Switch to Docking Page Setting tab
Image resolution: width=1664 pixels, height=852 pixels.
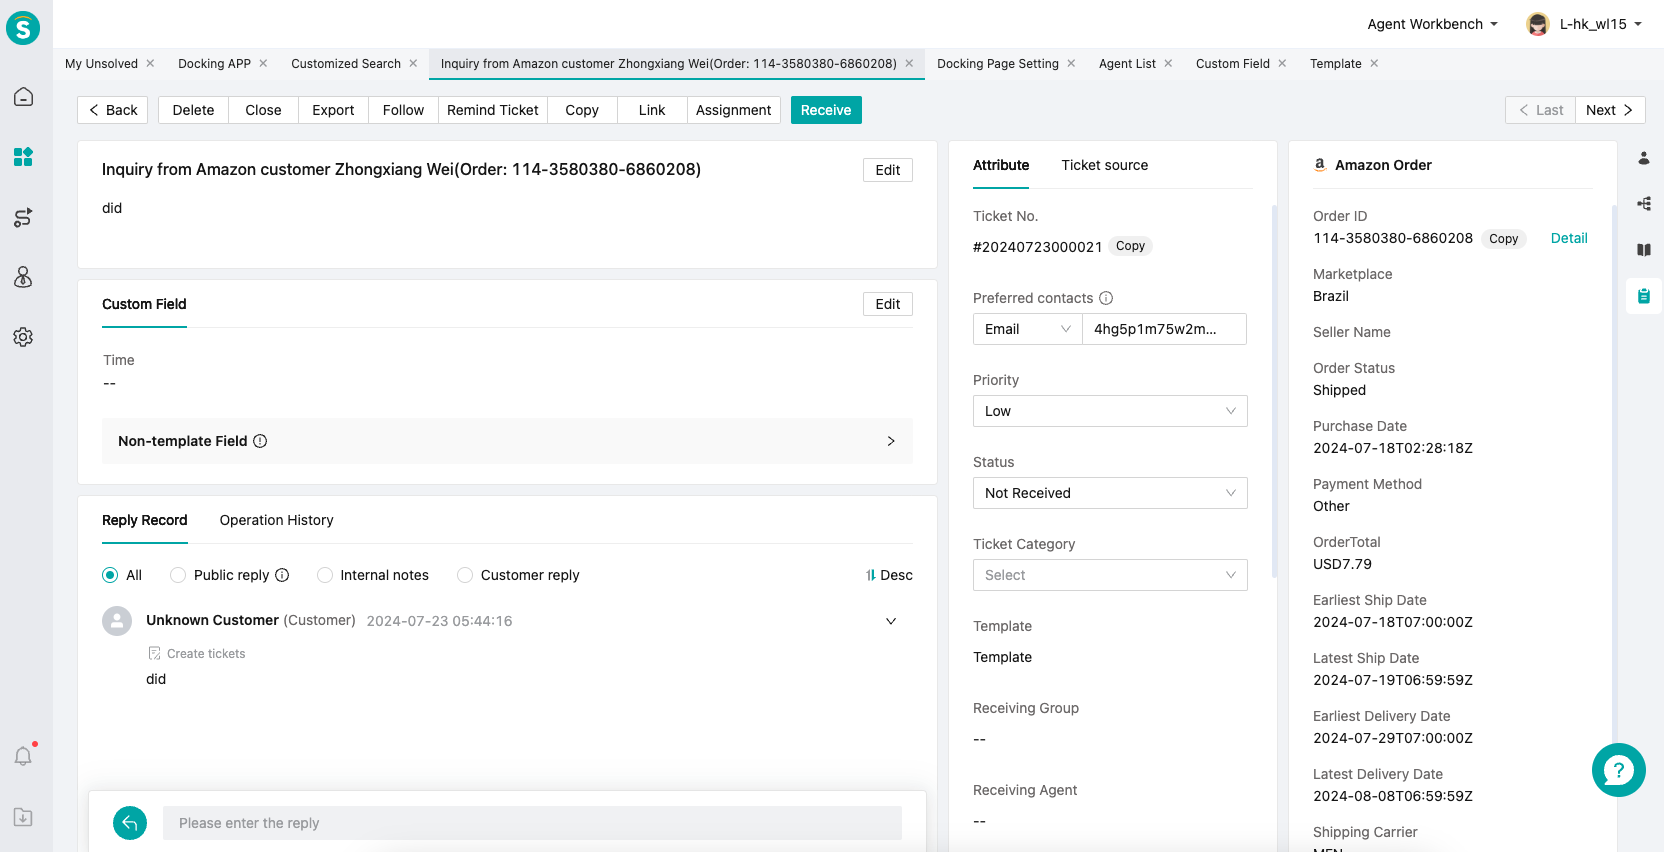coord(997,63)
